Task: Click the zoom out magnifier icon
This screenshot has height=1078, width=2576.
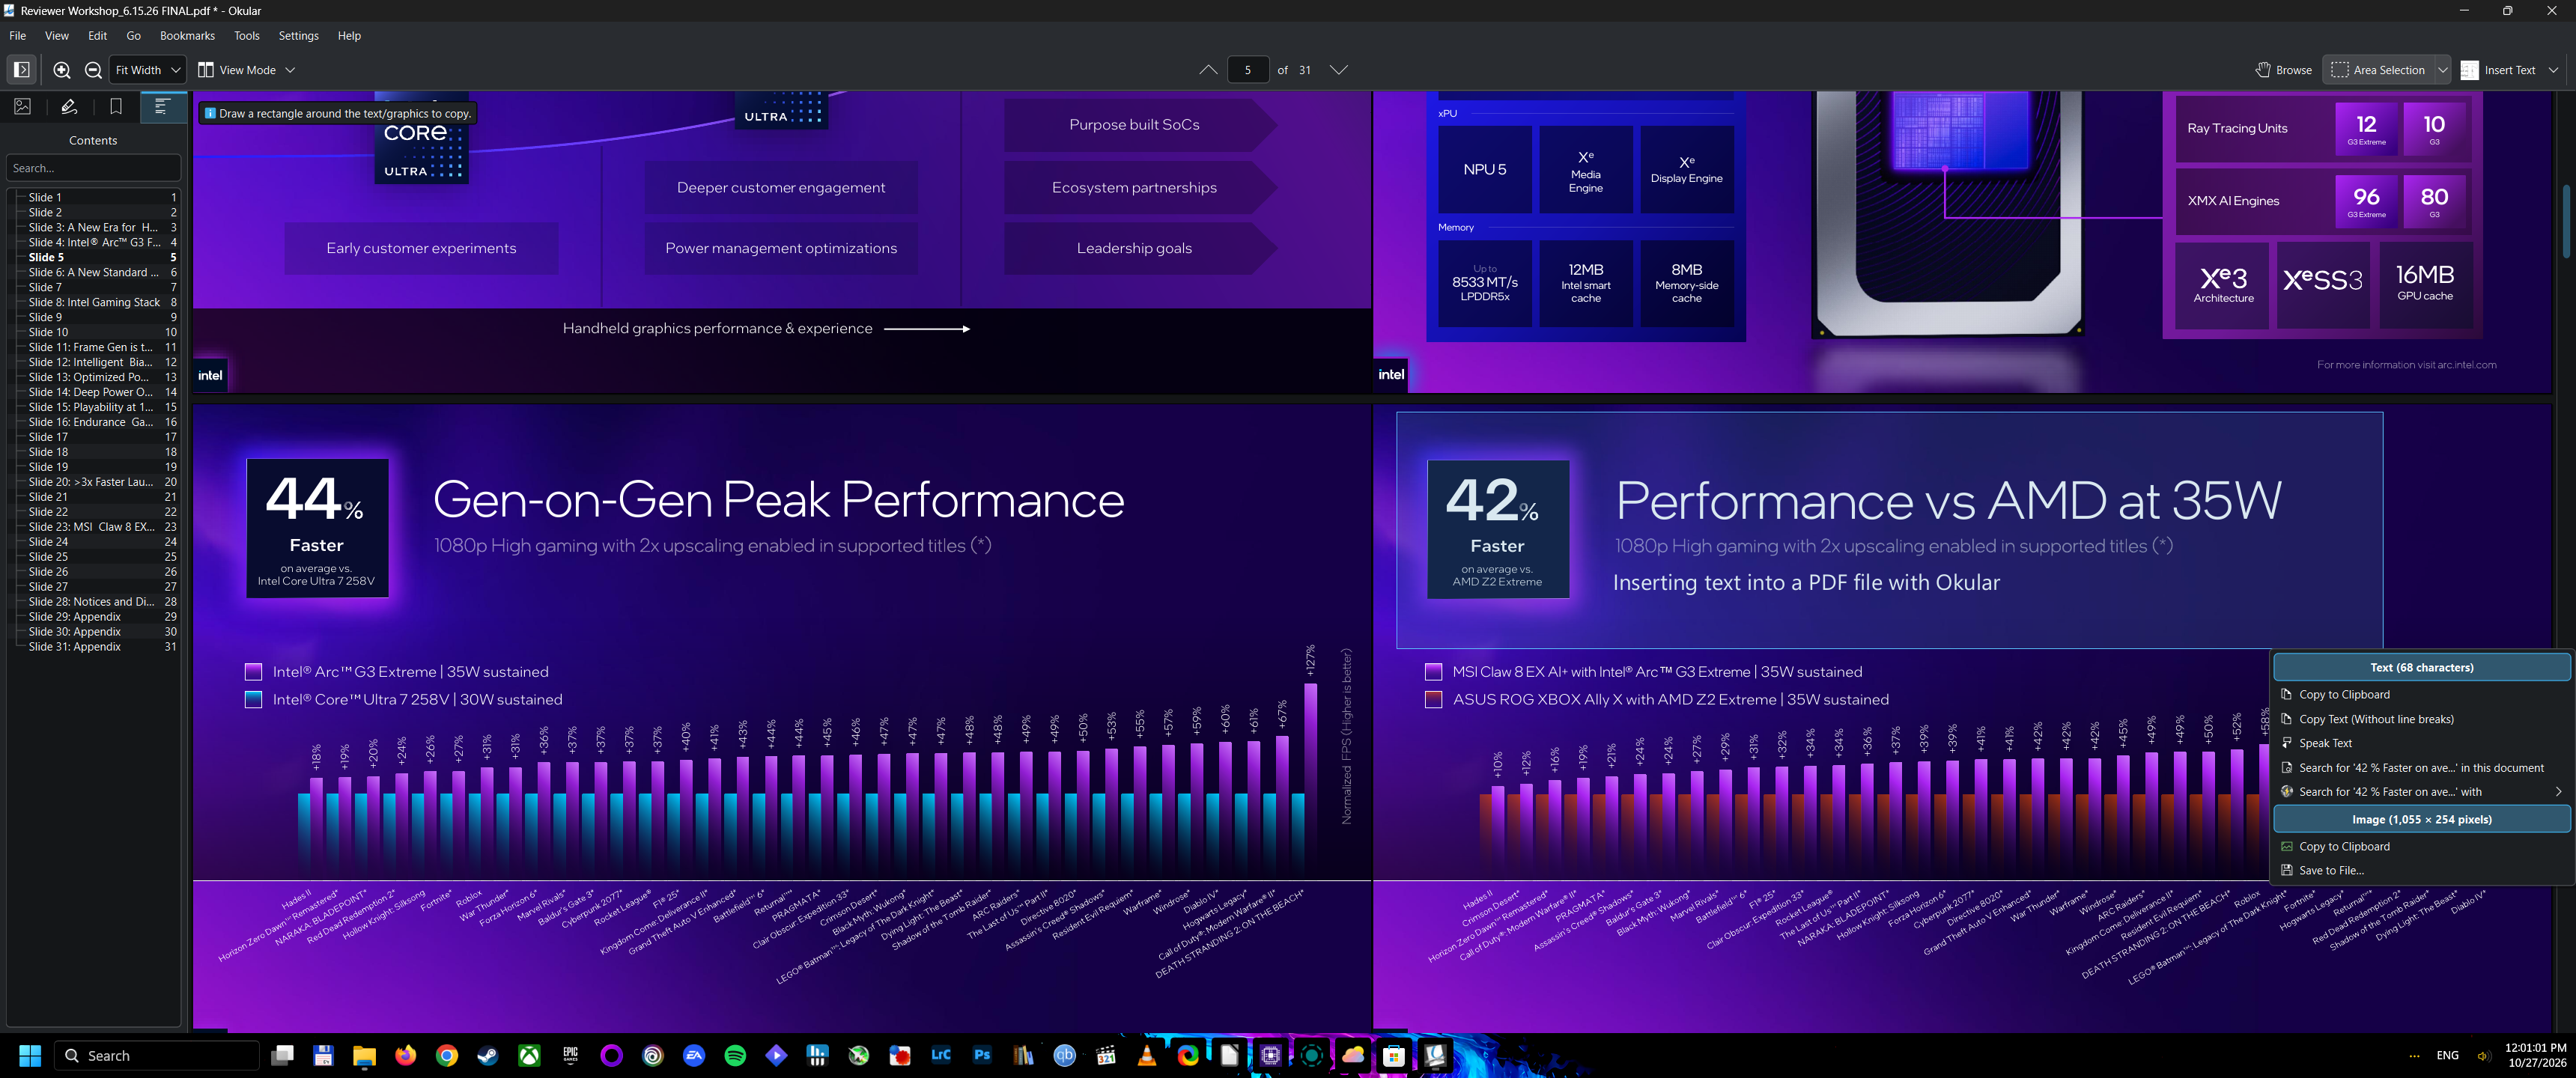Action: click(x=93, y=70)
